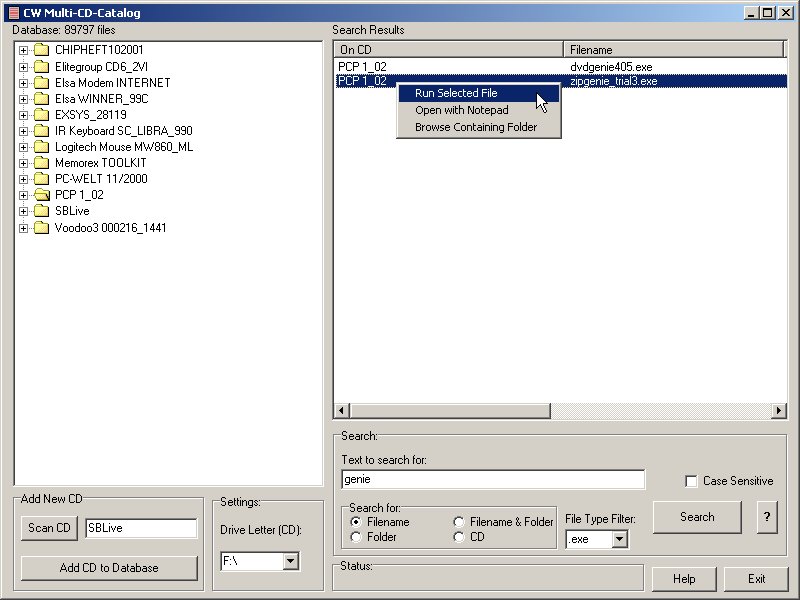
Task: Click the CHIPHEFT102001 folder icon
Action: pos(41,50)
